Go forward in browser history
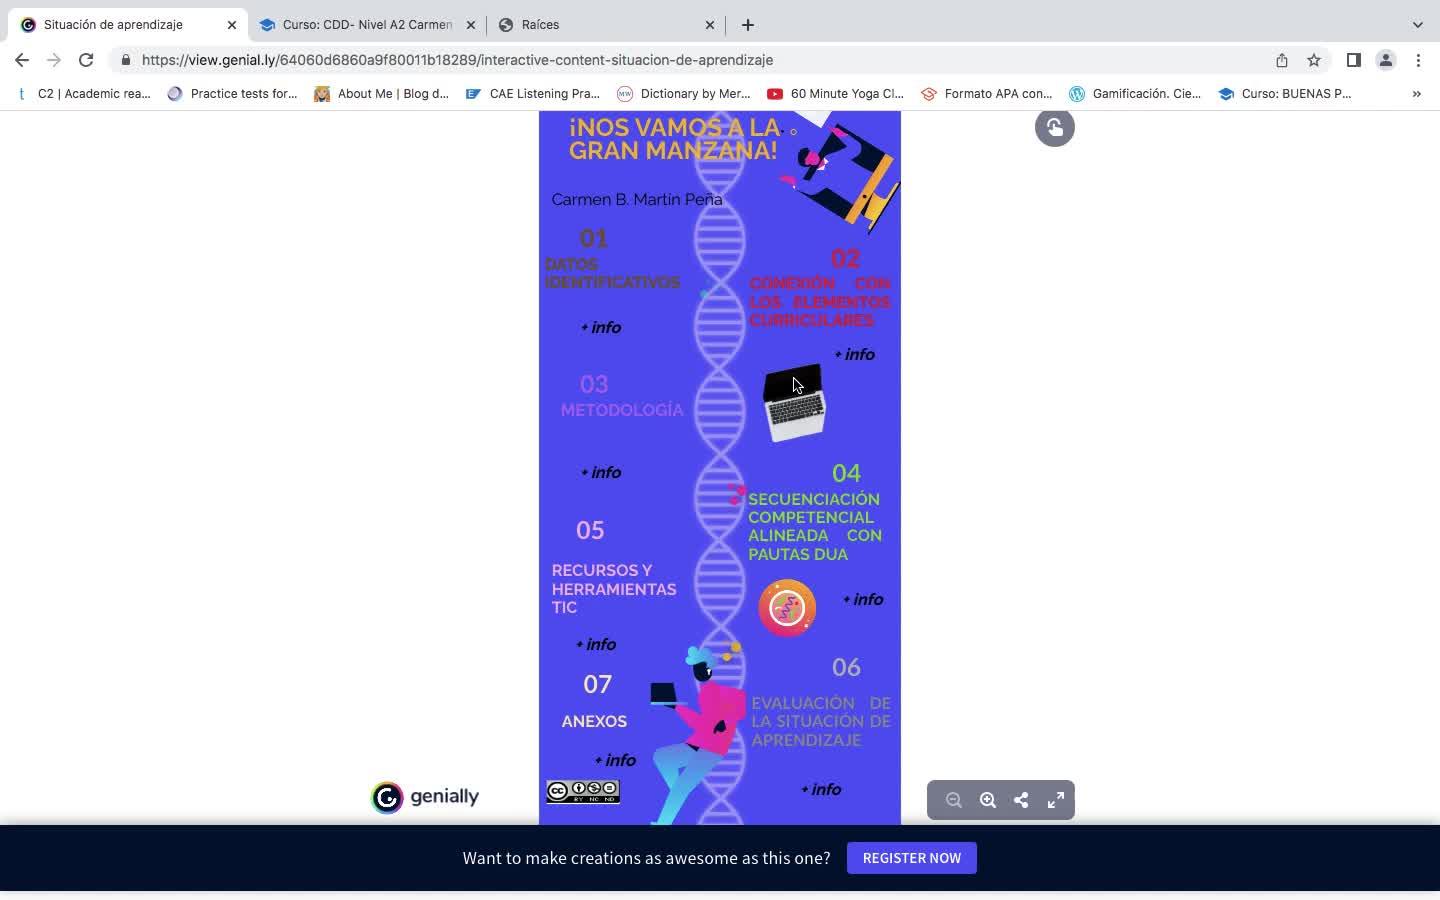 coord(54,60)
